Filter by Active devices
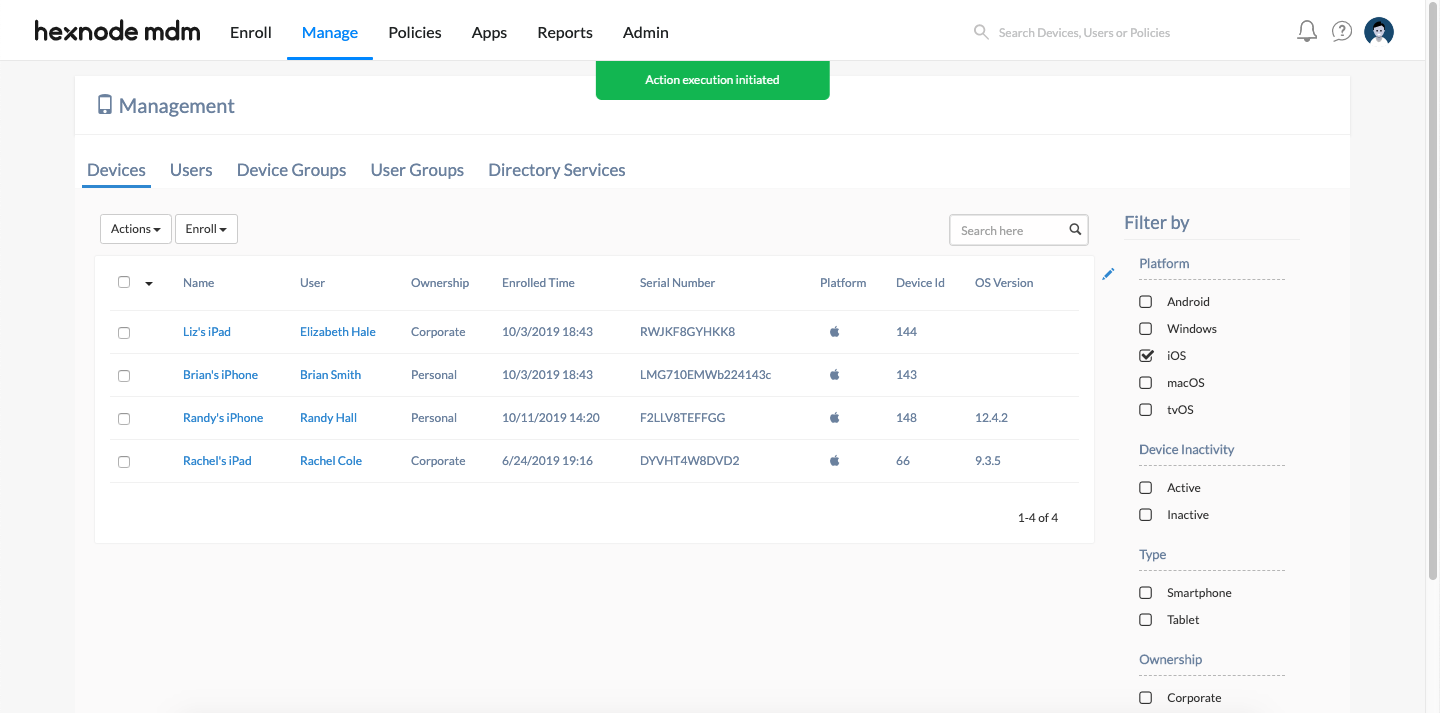Viewport: 1440px width, 713px height. [1146, 488]
